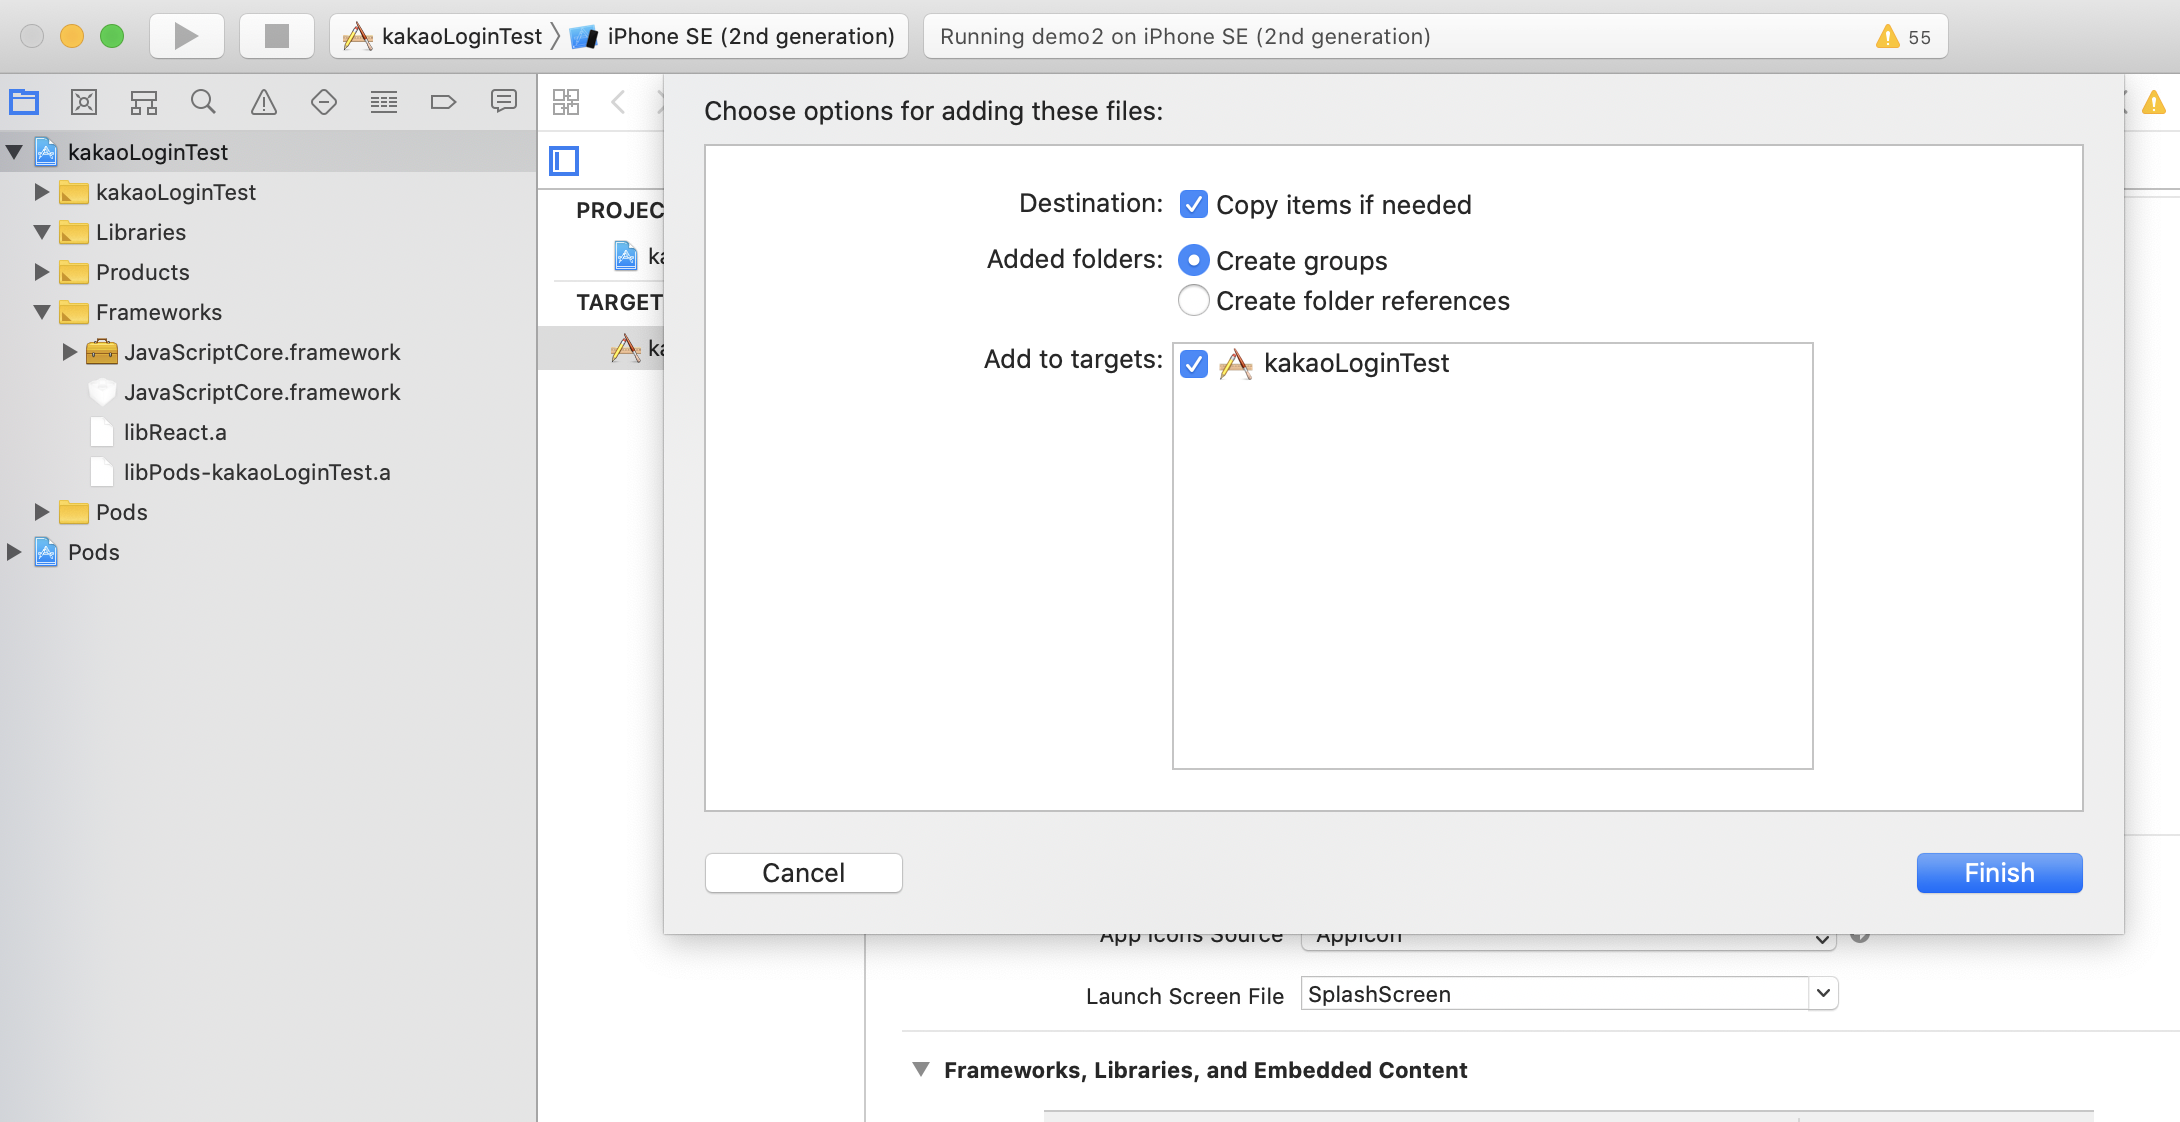Viewport: 2180px width, 1122px height.
Task: Click the warning icon at the editor's top right
Action: (x=2154, y=102)
